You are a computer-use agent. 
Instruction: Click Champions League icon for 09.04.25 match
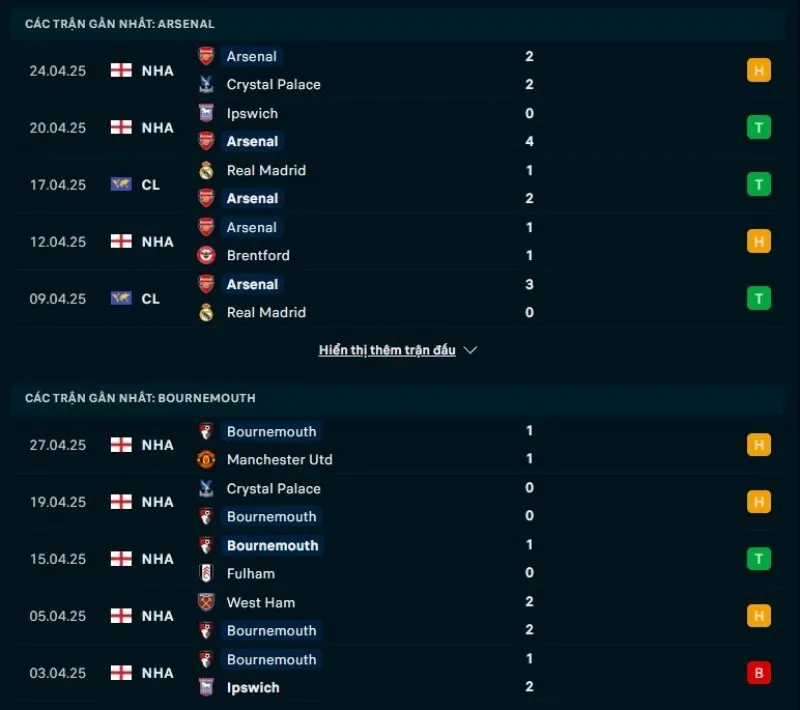[121, 298]
